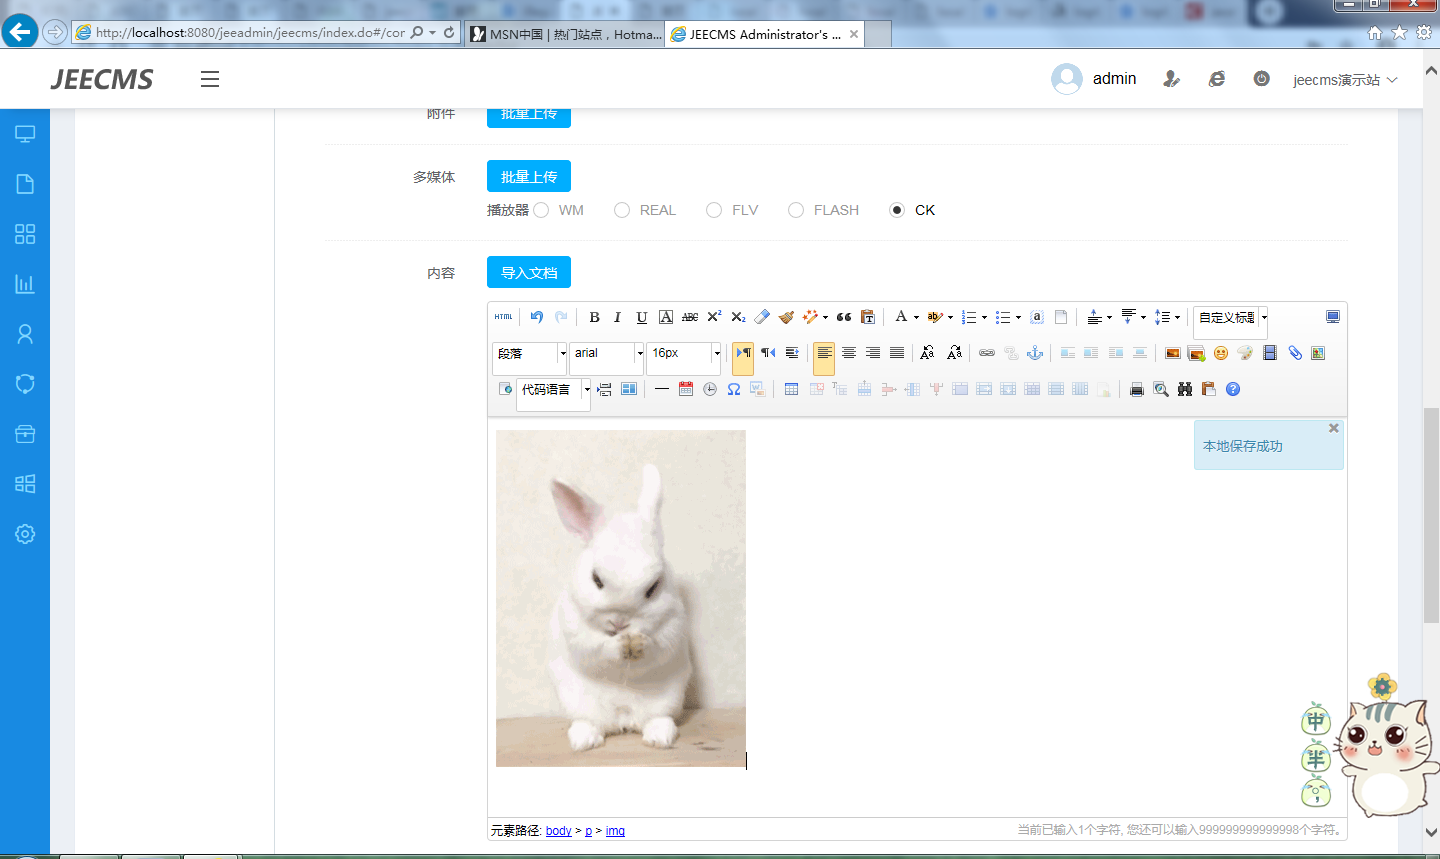Center-align text in the editor
This screenshot has width=1440, height=859.
[x=849, y=353]
